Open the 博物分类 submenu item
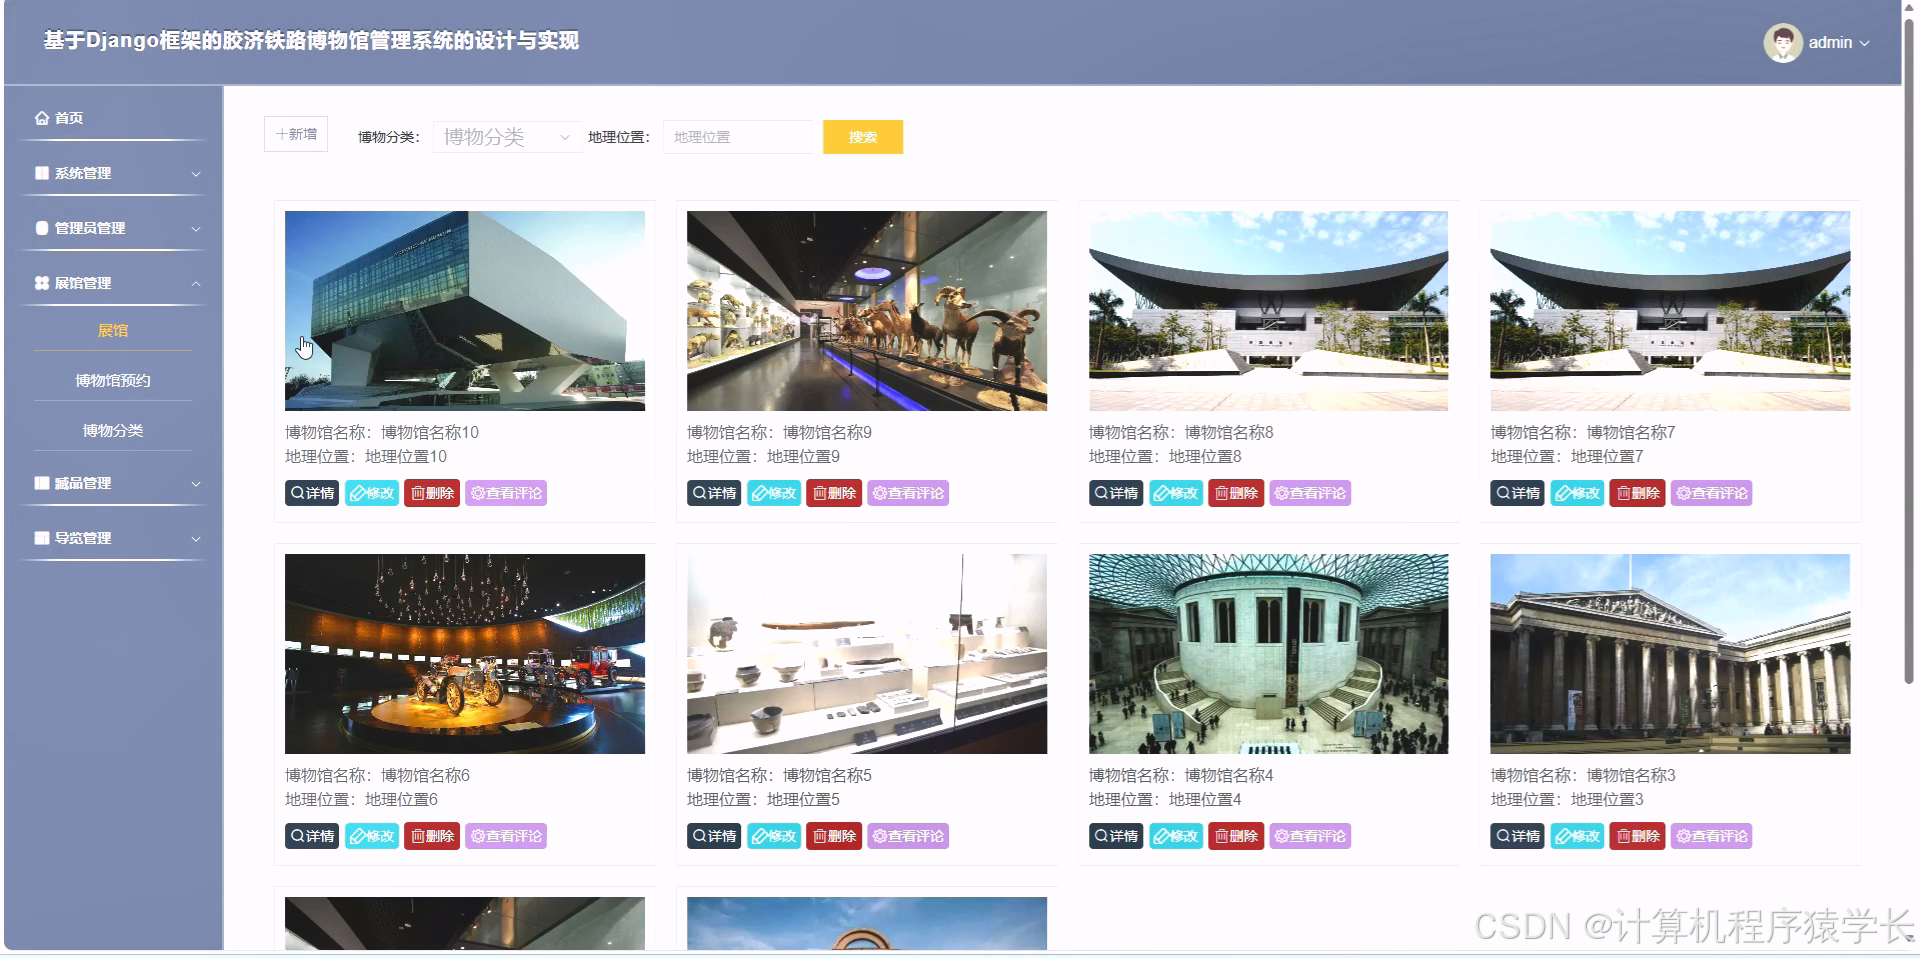The width and height of the screenshot is (1920, 958). click(x=113, y=431)
